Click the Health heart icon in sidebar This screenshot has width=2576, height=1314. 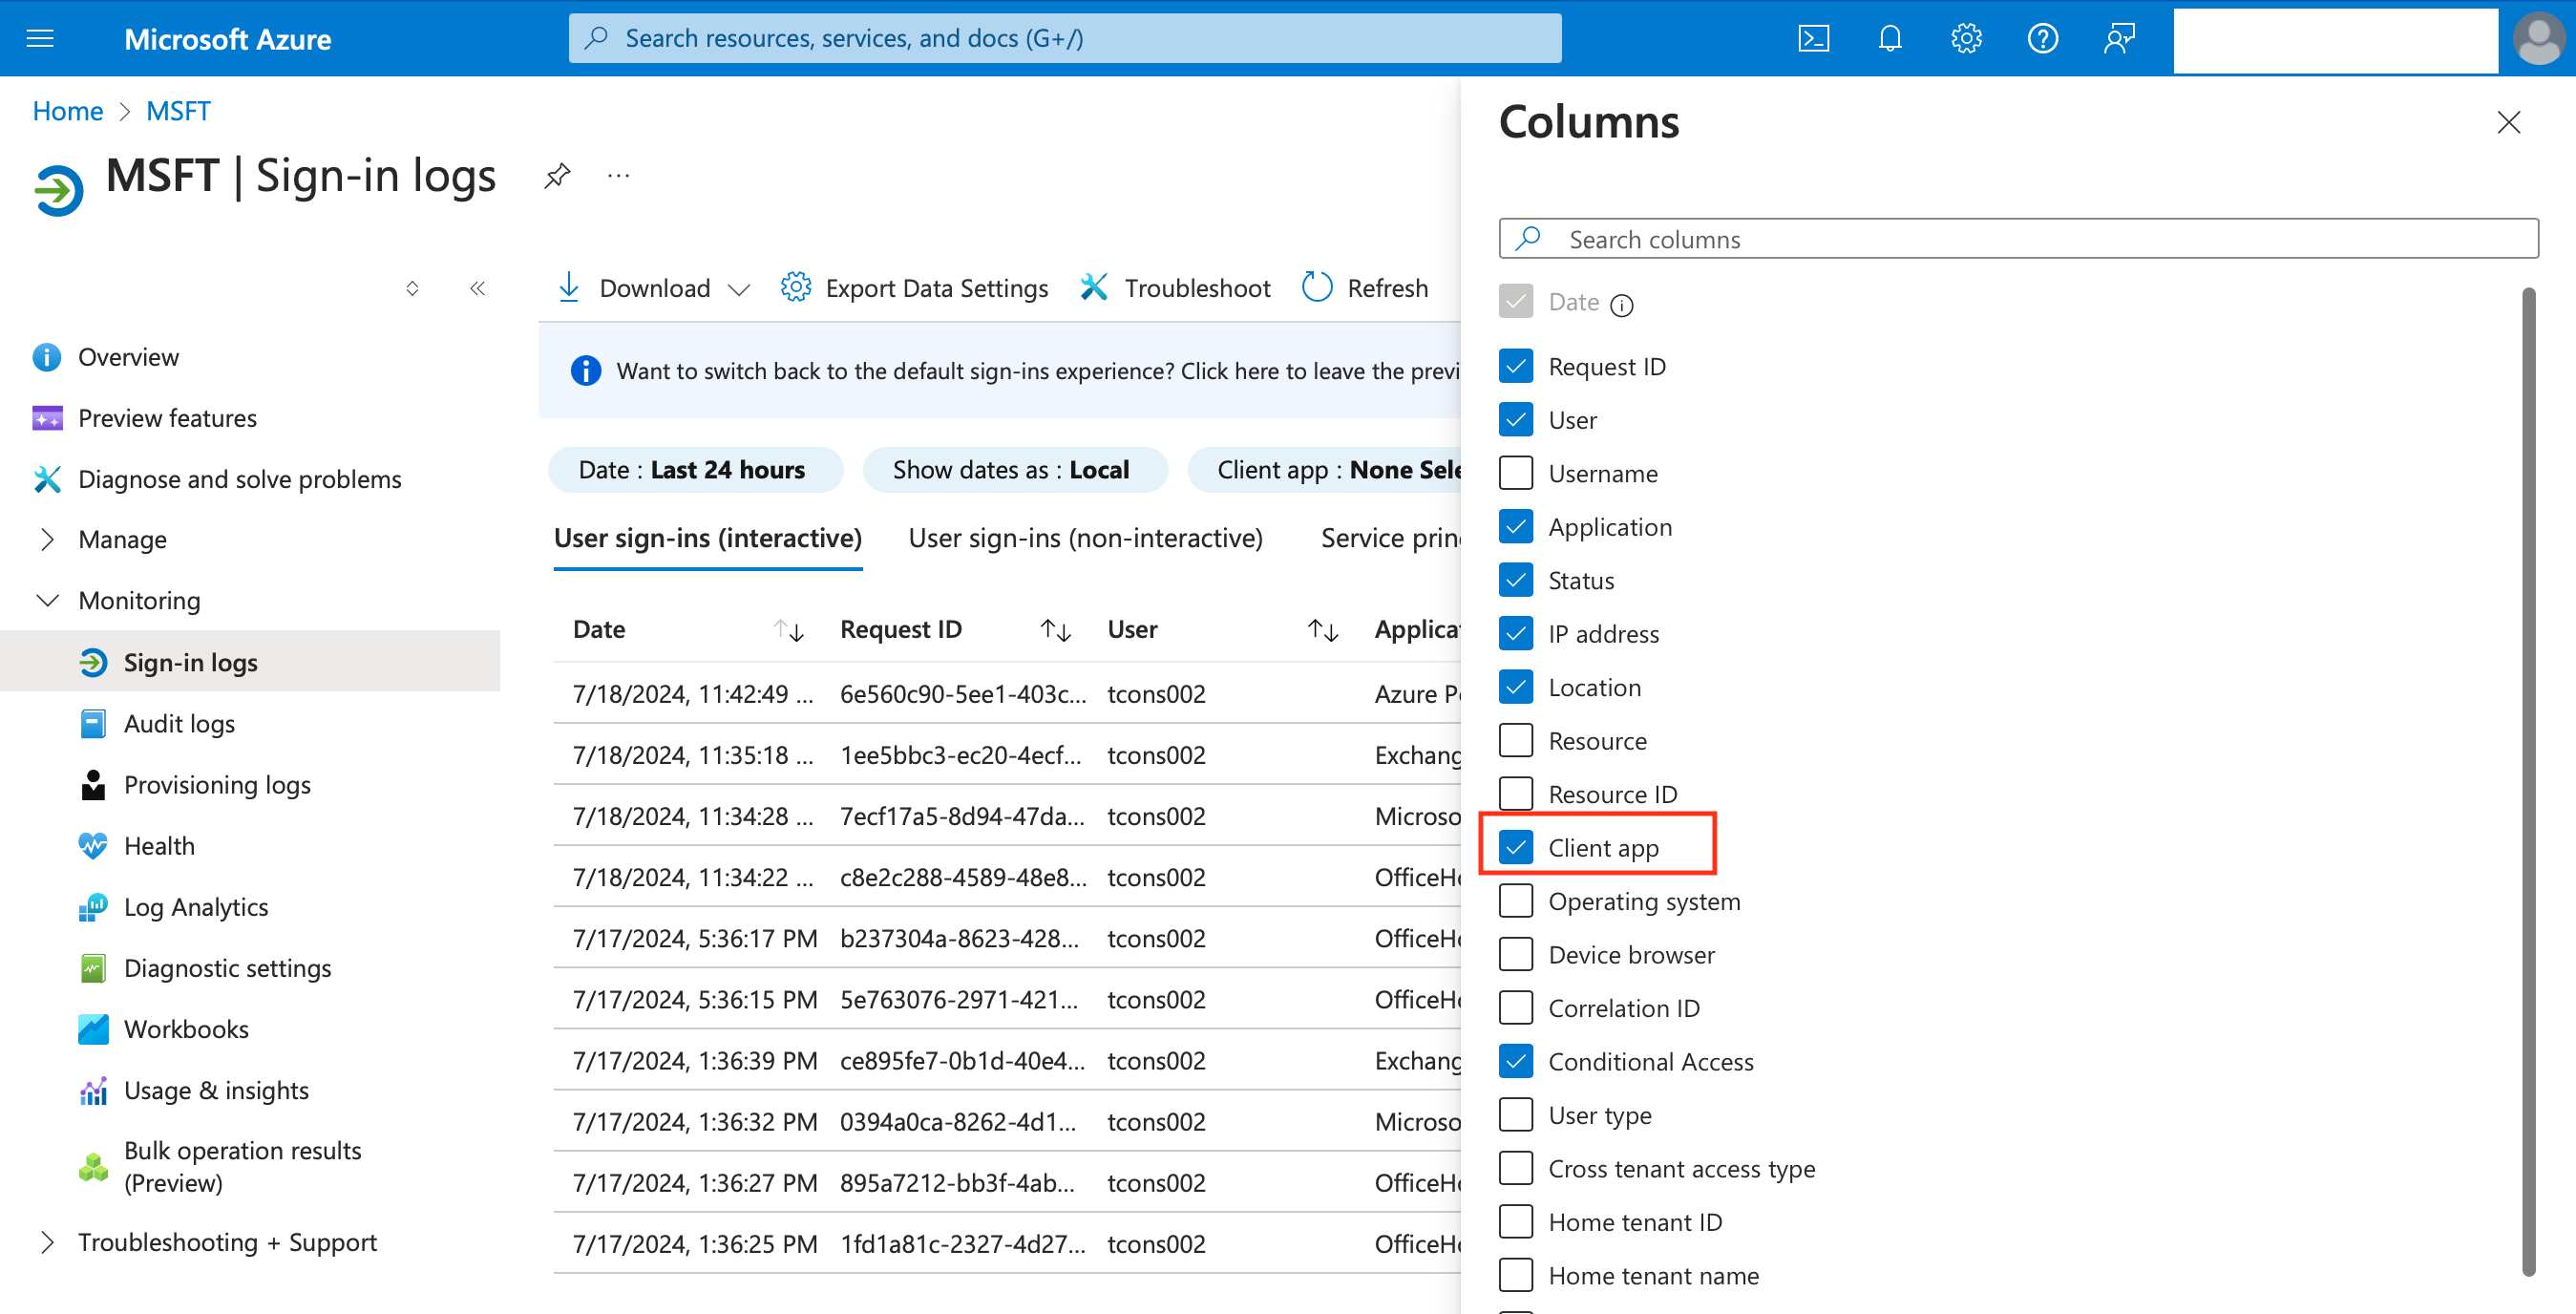click(93, 846)
